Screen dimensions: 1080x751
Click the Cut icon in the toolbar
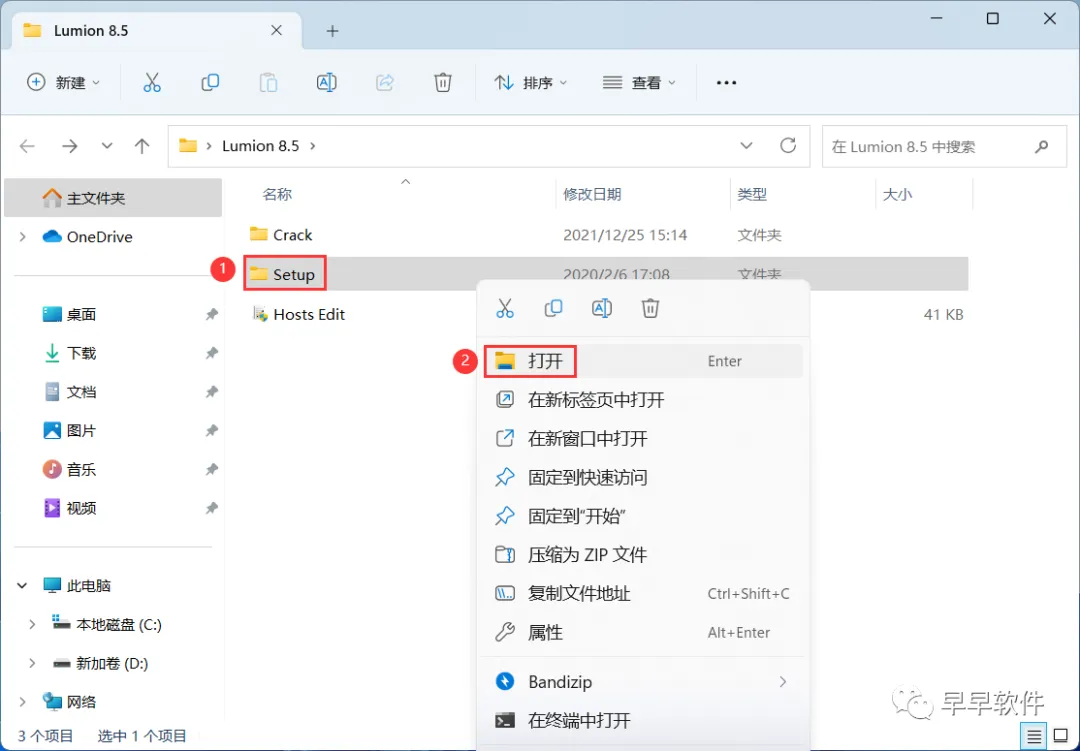tap(152, 83)
